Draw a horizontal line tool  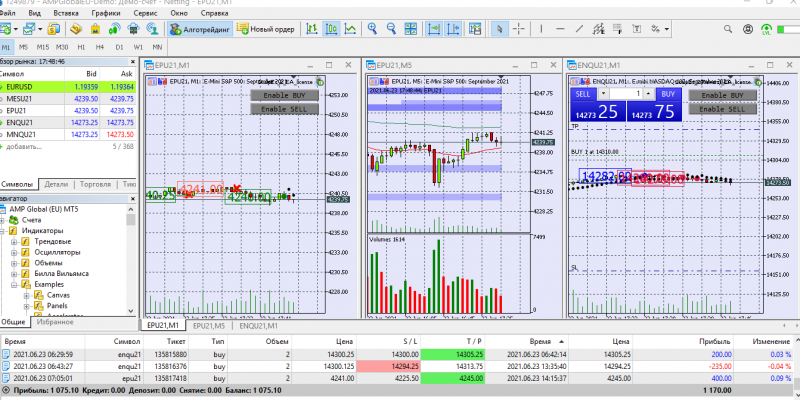(560, 29)
